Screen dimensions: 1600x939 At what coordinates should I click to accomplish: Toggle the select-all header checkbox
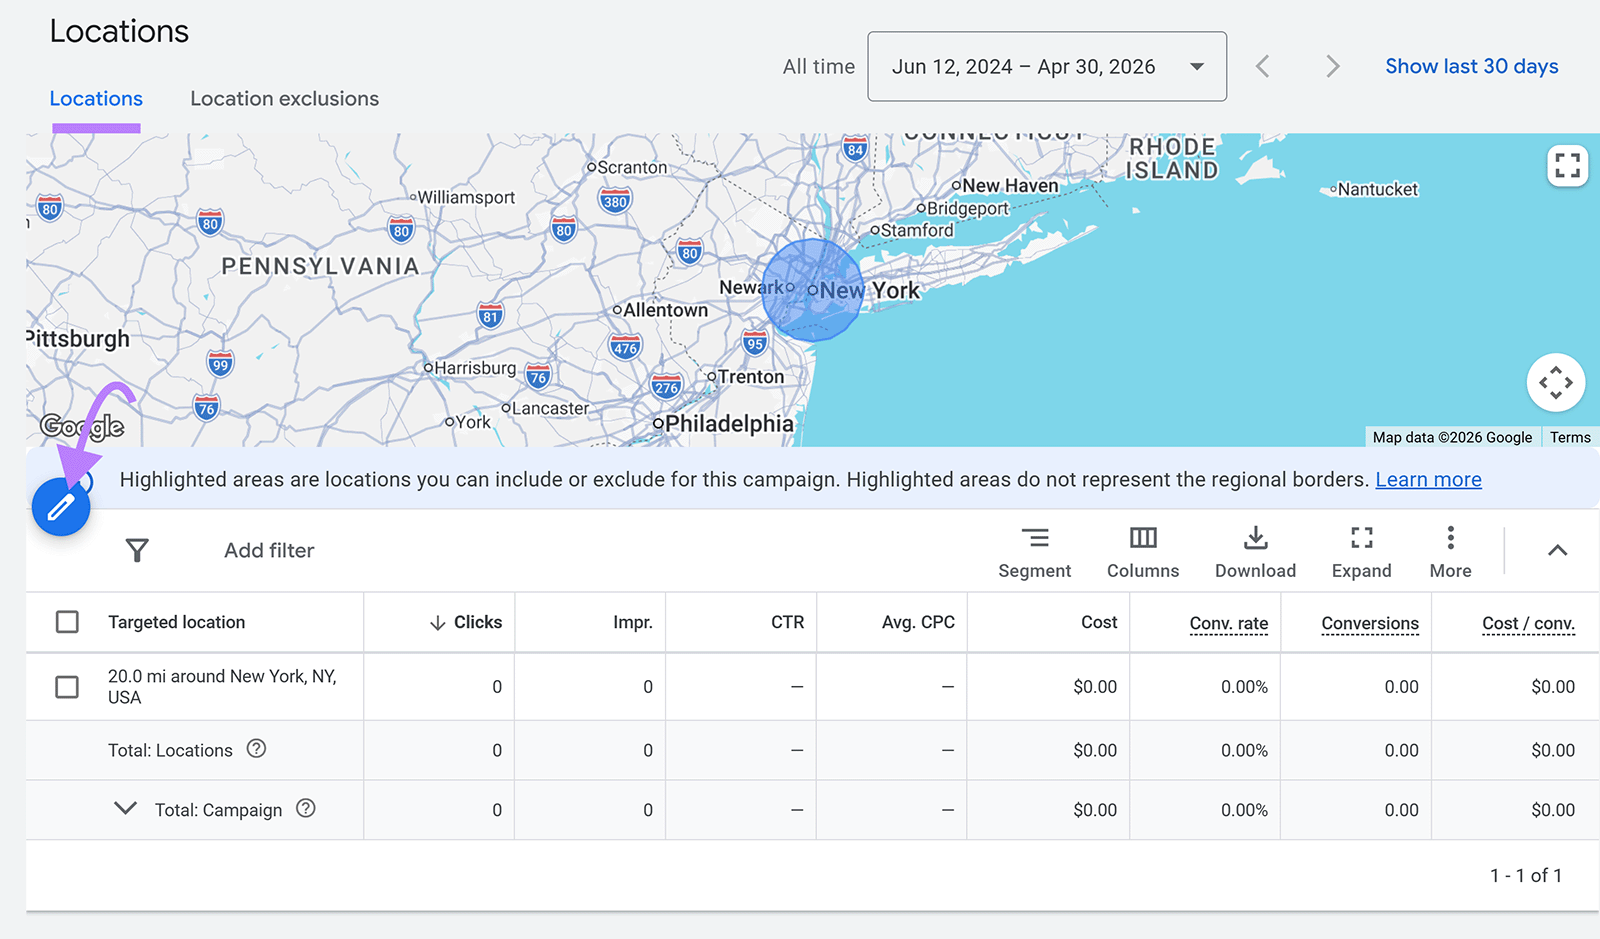click(x=67, y=622)
